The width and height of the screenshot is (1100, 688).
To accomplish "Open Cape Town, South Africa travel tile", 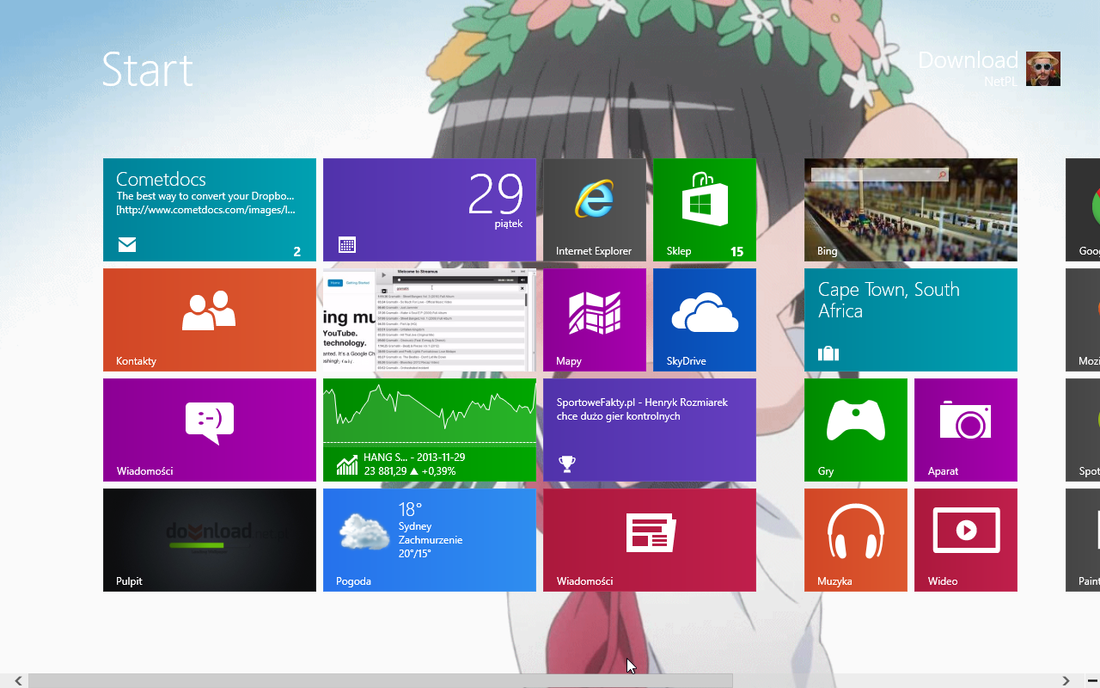I will (x=911, y=320).
